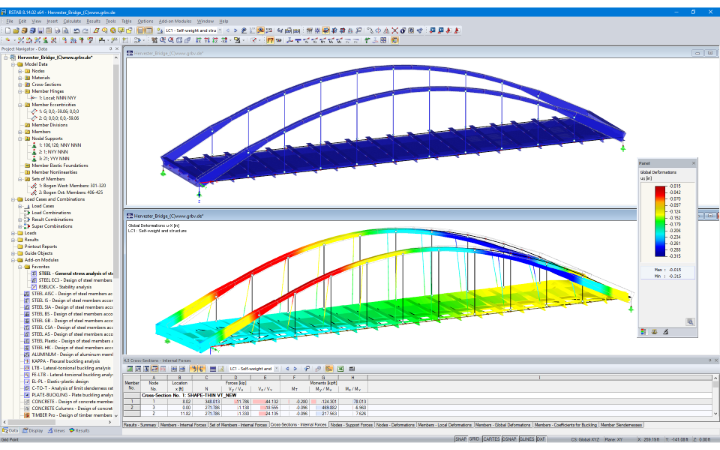This screenshot has height=450, width=720.
Task: Click the color scale icon at Panel bottom-left
Action: pyautogui.click(x=644, y=332)
